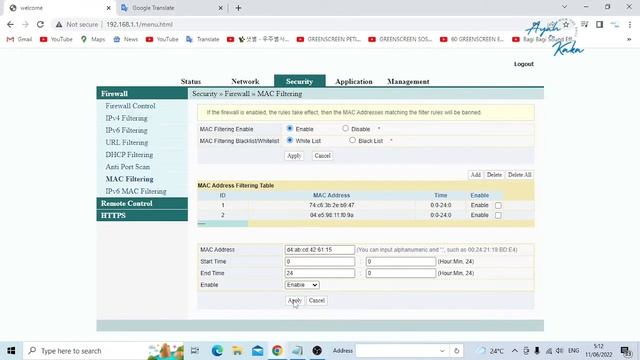Click the MAC Address input field
The image size is (640, 360).
(x=320, y=249)
